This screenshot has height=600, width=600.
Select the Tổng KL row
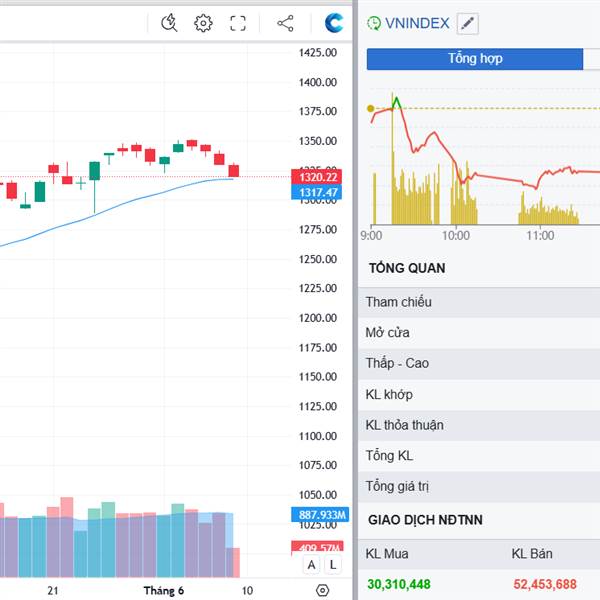click(x=479, y=456)
